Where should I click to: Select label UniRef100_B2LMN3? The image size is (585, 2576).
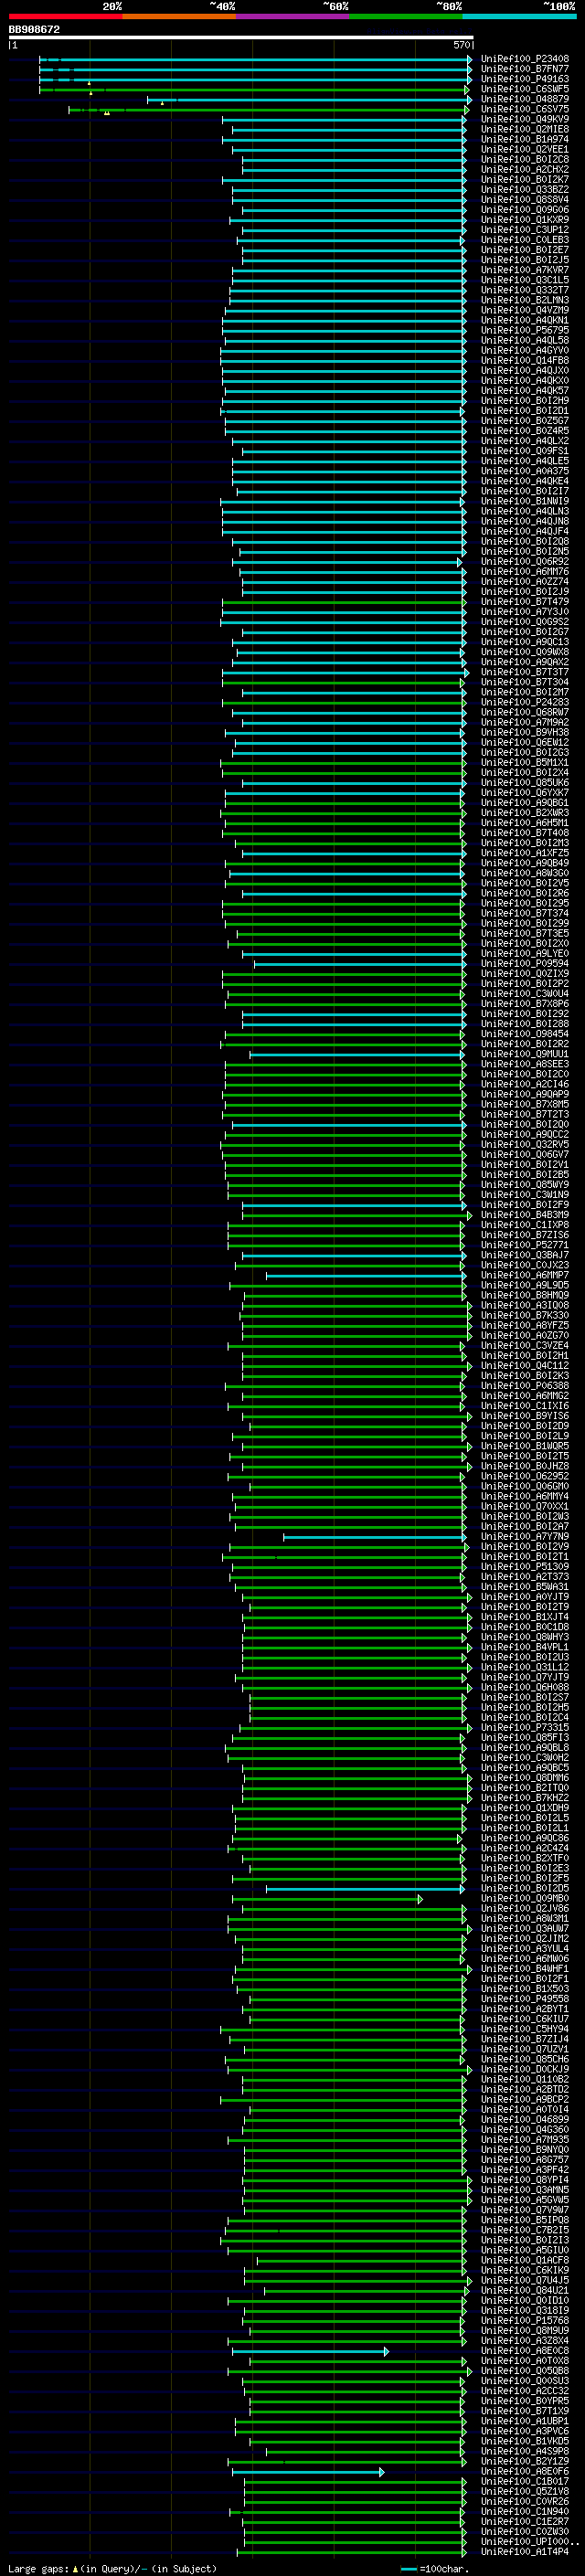[x=525, y=300]
